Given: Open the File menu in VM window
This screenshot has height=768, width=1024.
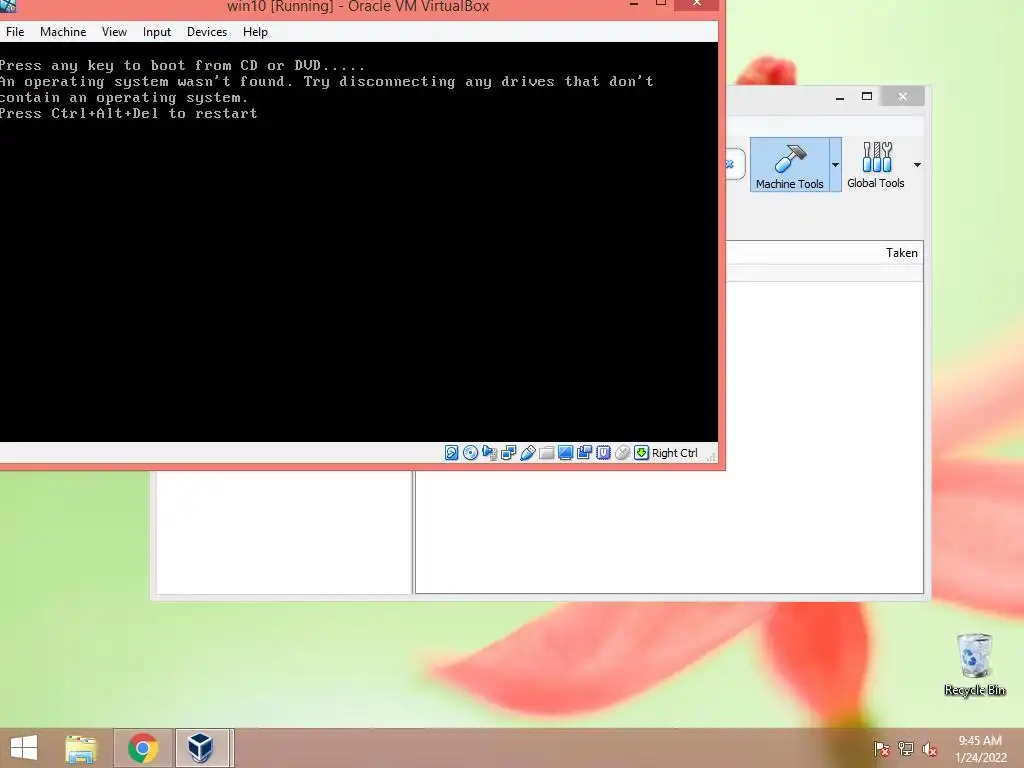Looking at the screenshot, I should (x=15, y=31).
